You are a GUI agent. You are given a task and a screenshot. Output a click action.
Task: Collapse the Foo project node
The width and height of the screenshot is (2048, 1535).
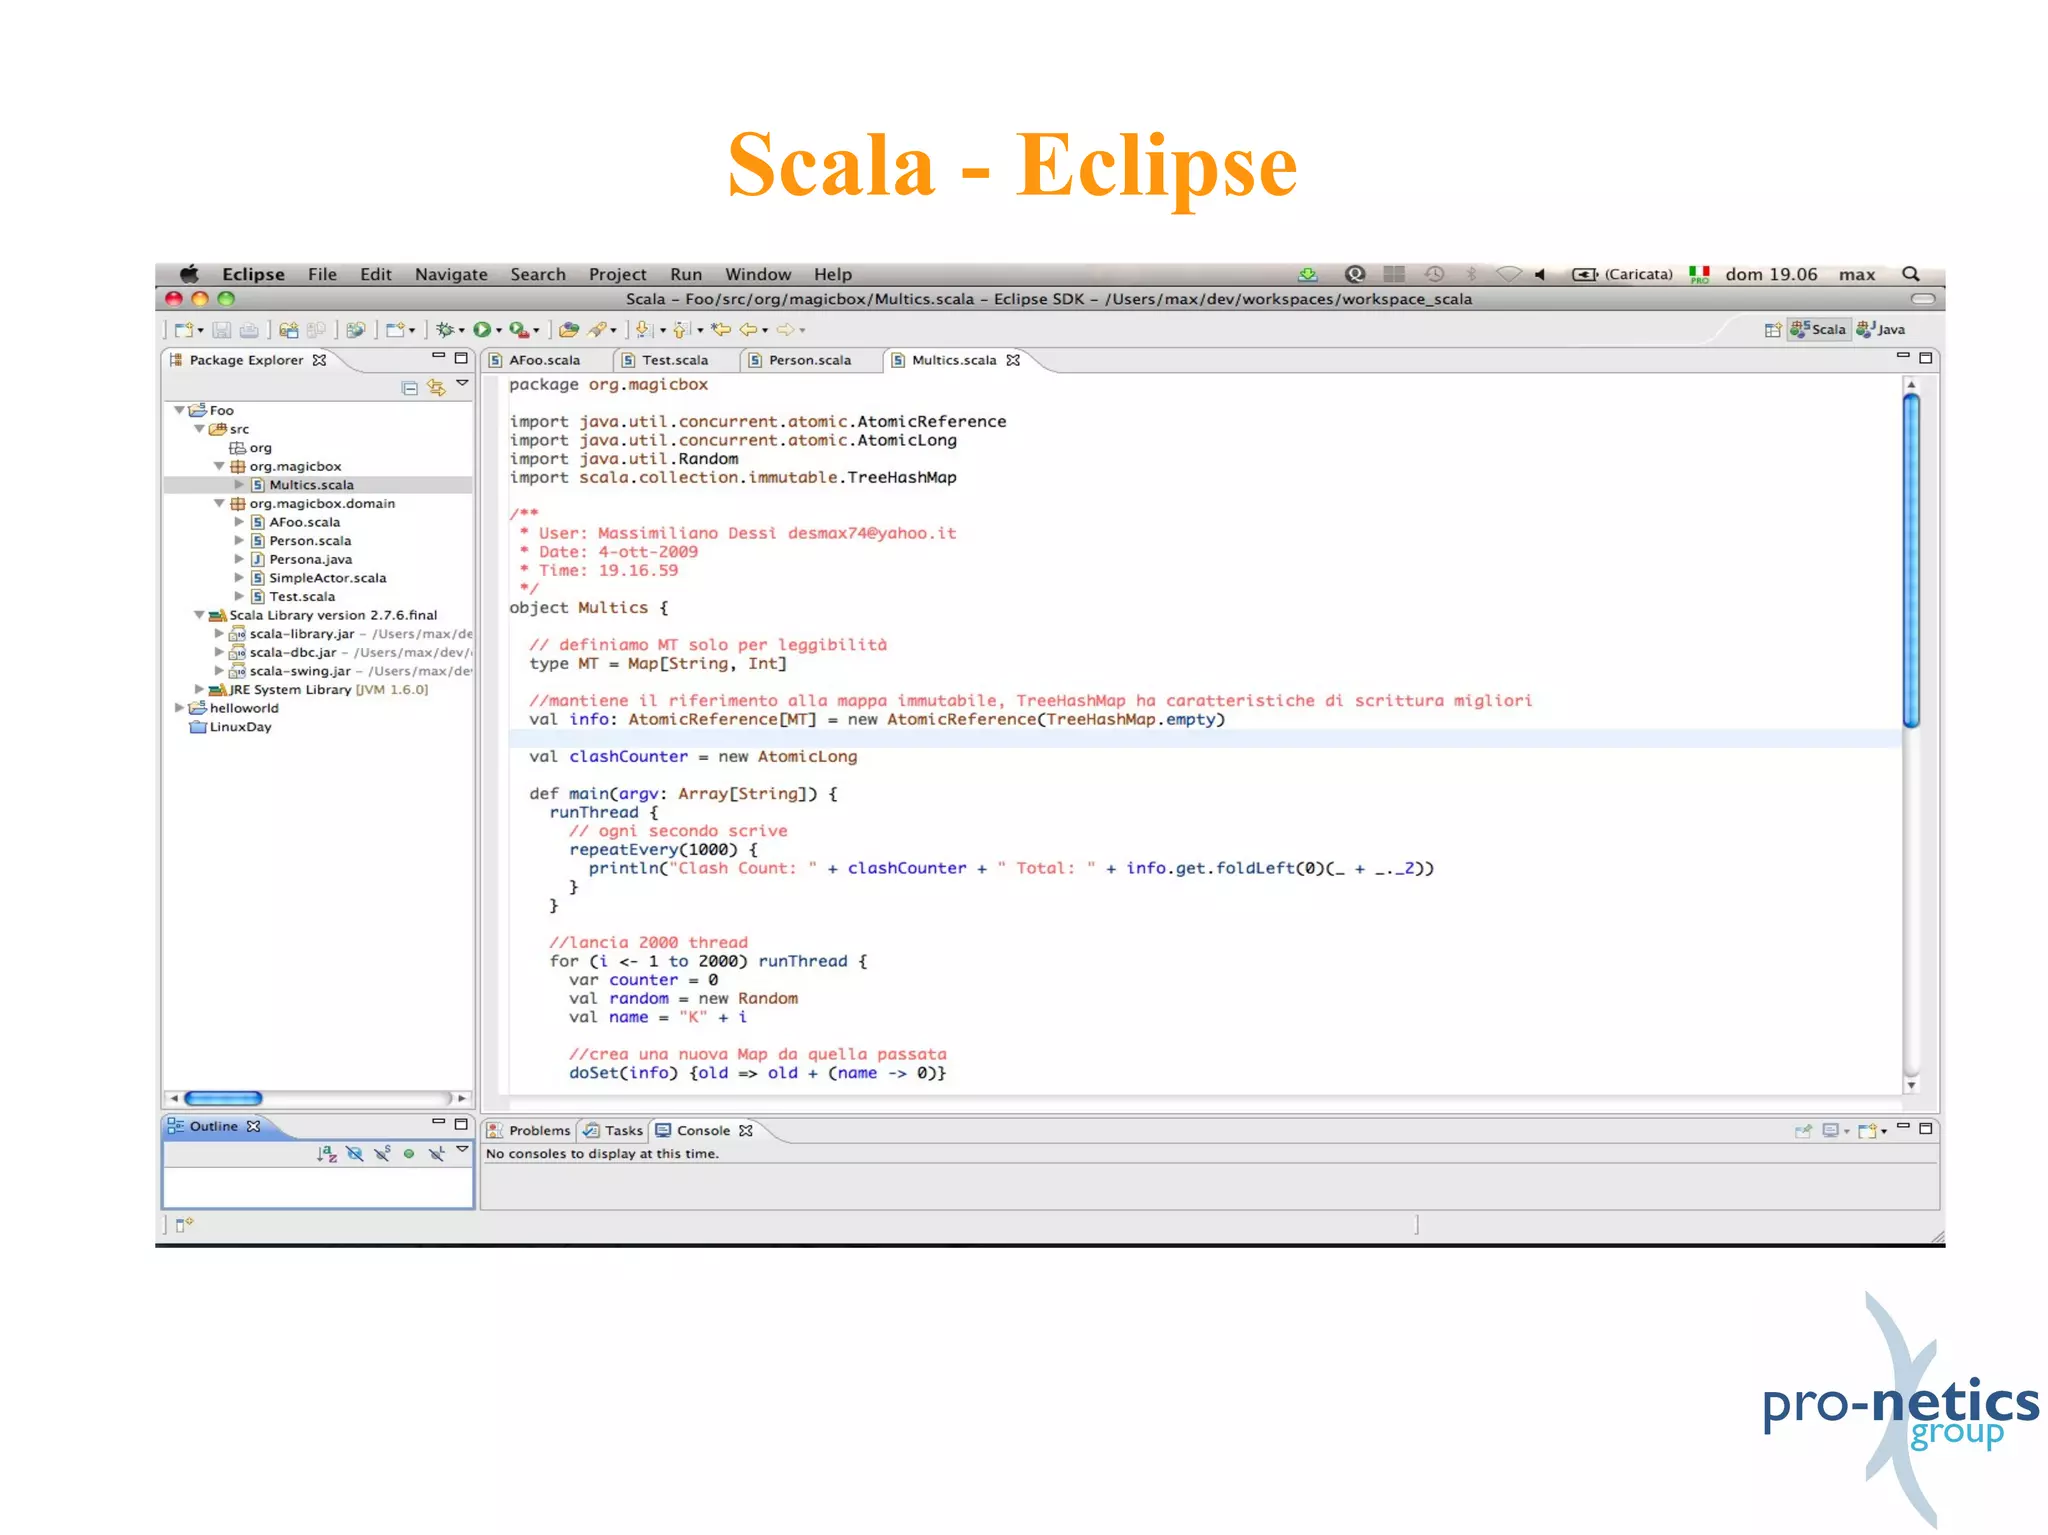click(179, 411)
